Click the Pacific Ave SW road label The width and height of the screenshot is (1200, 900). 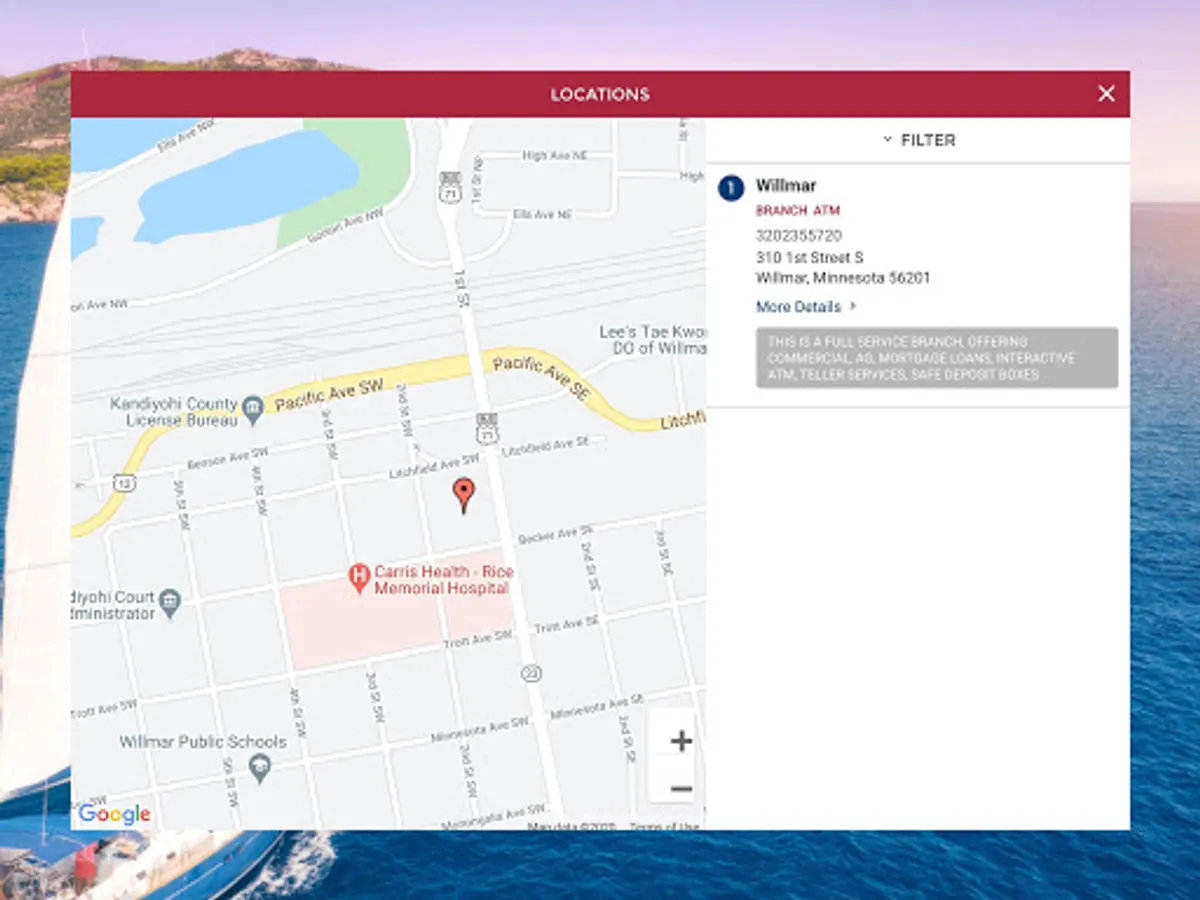[x=330, y=395]
